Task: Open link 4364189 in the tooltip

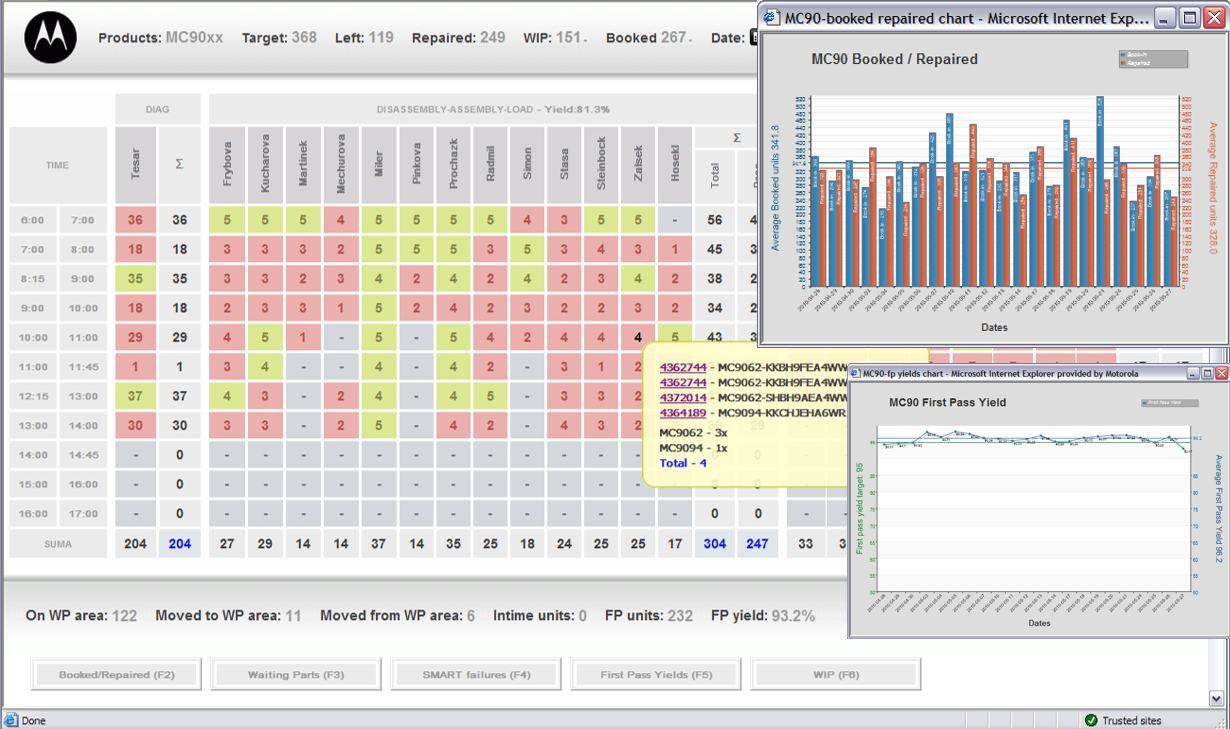Action: tap(683, 413)
